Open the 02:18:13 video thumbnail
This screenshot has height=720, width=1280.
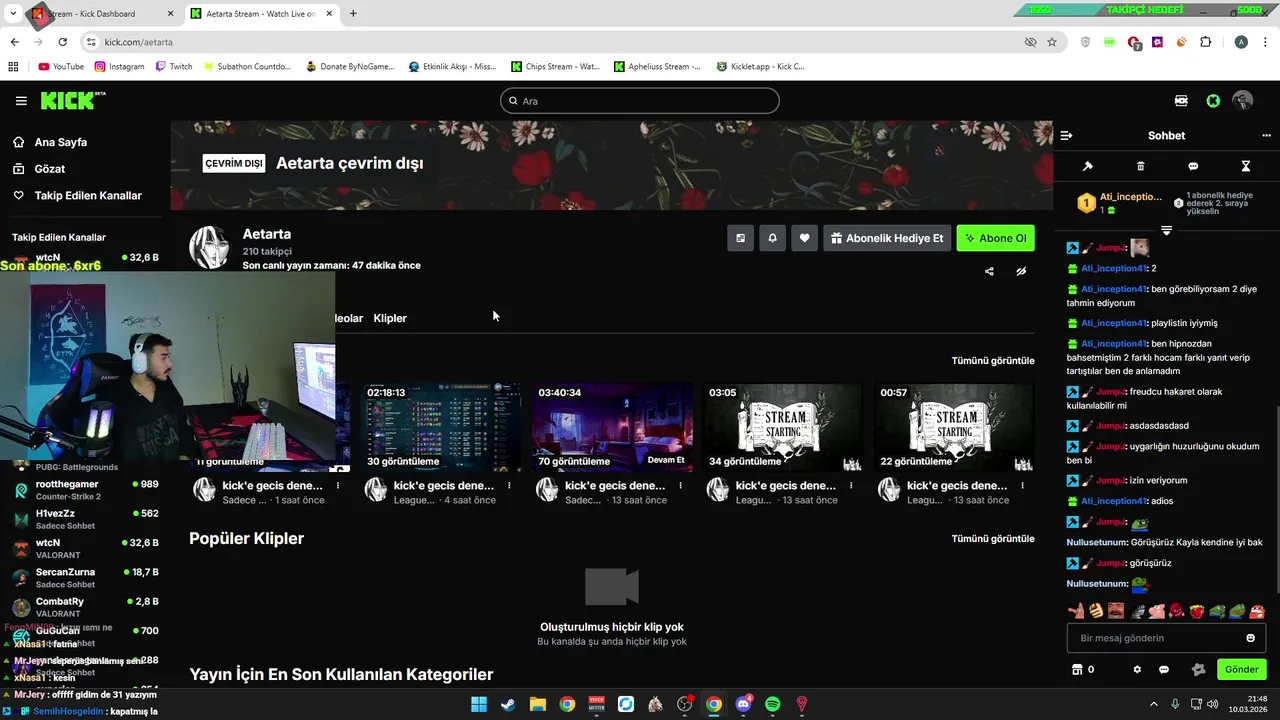442,427
